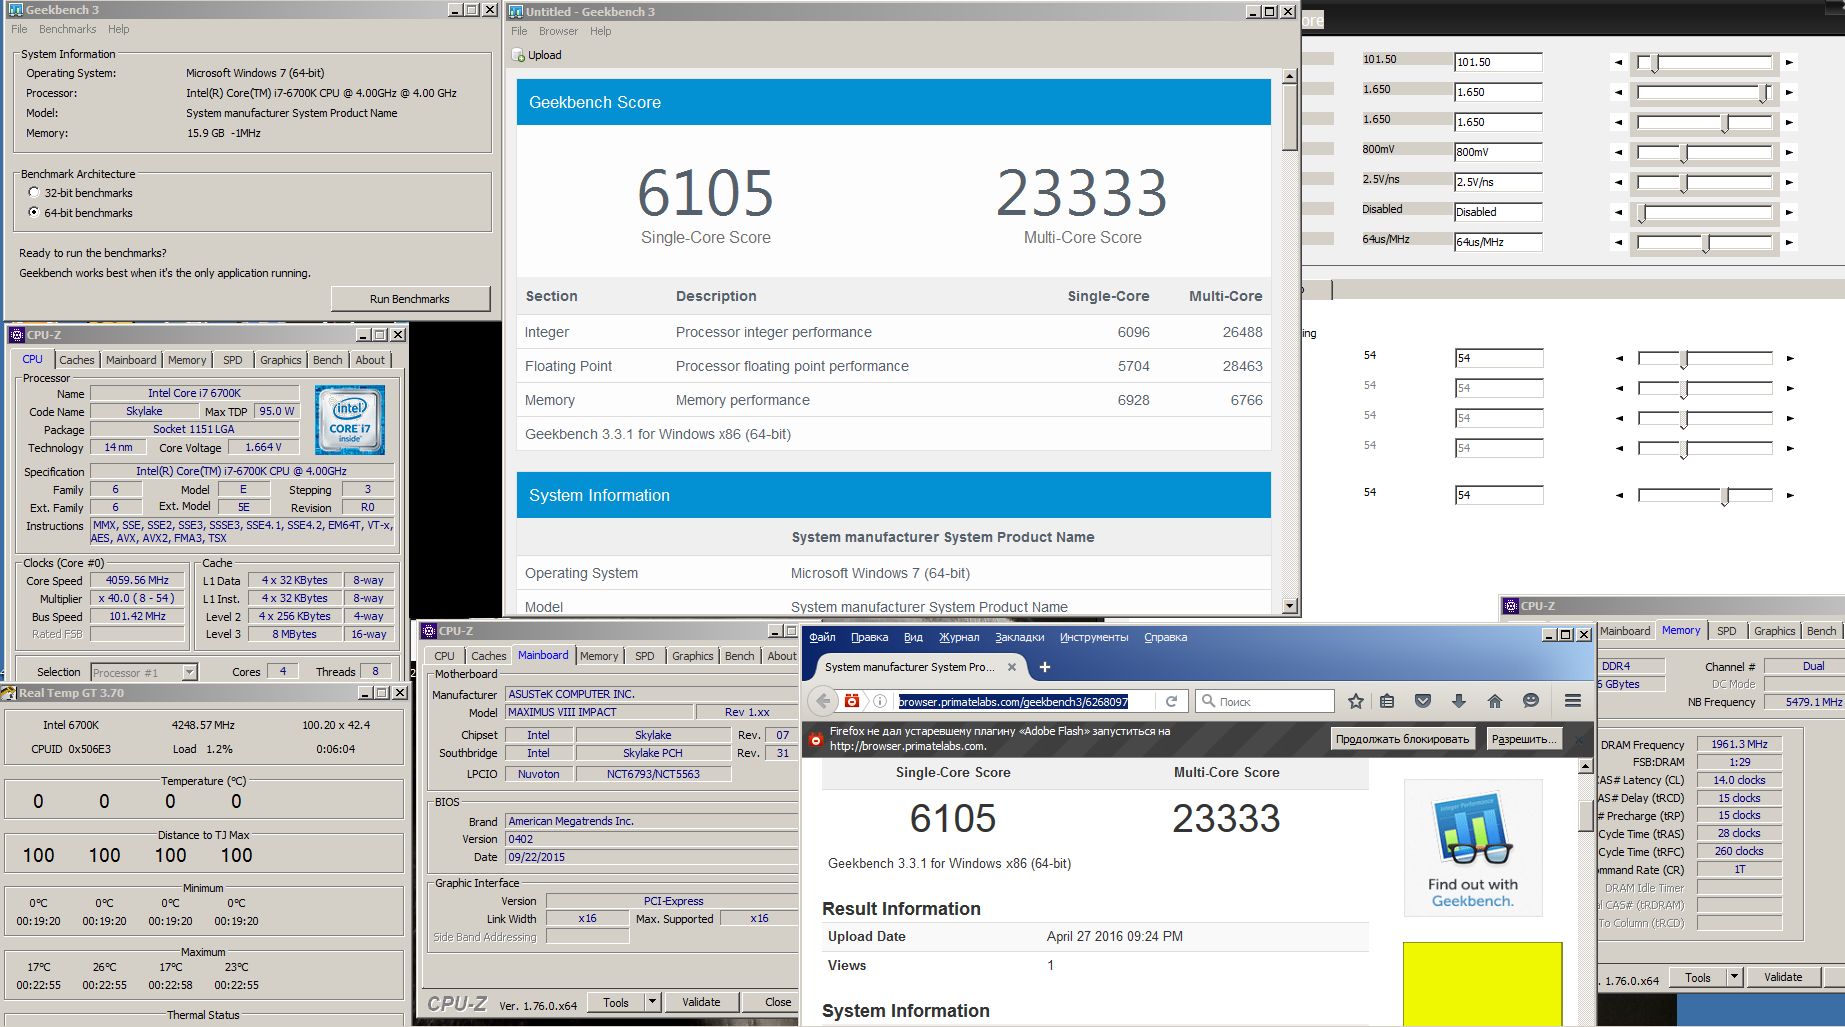1845x1027 pixels.
Task: Open a new Firefox tab
Action: [1045, 667]
